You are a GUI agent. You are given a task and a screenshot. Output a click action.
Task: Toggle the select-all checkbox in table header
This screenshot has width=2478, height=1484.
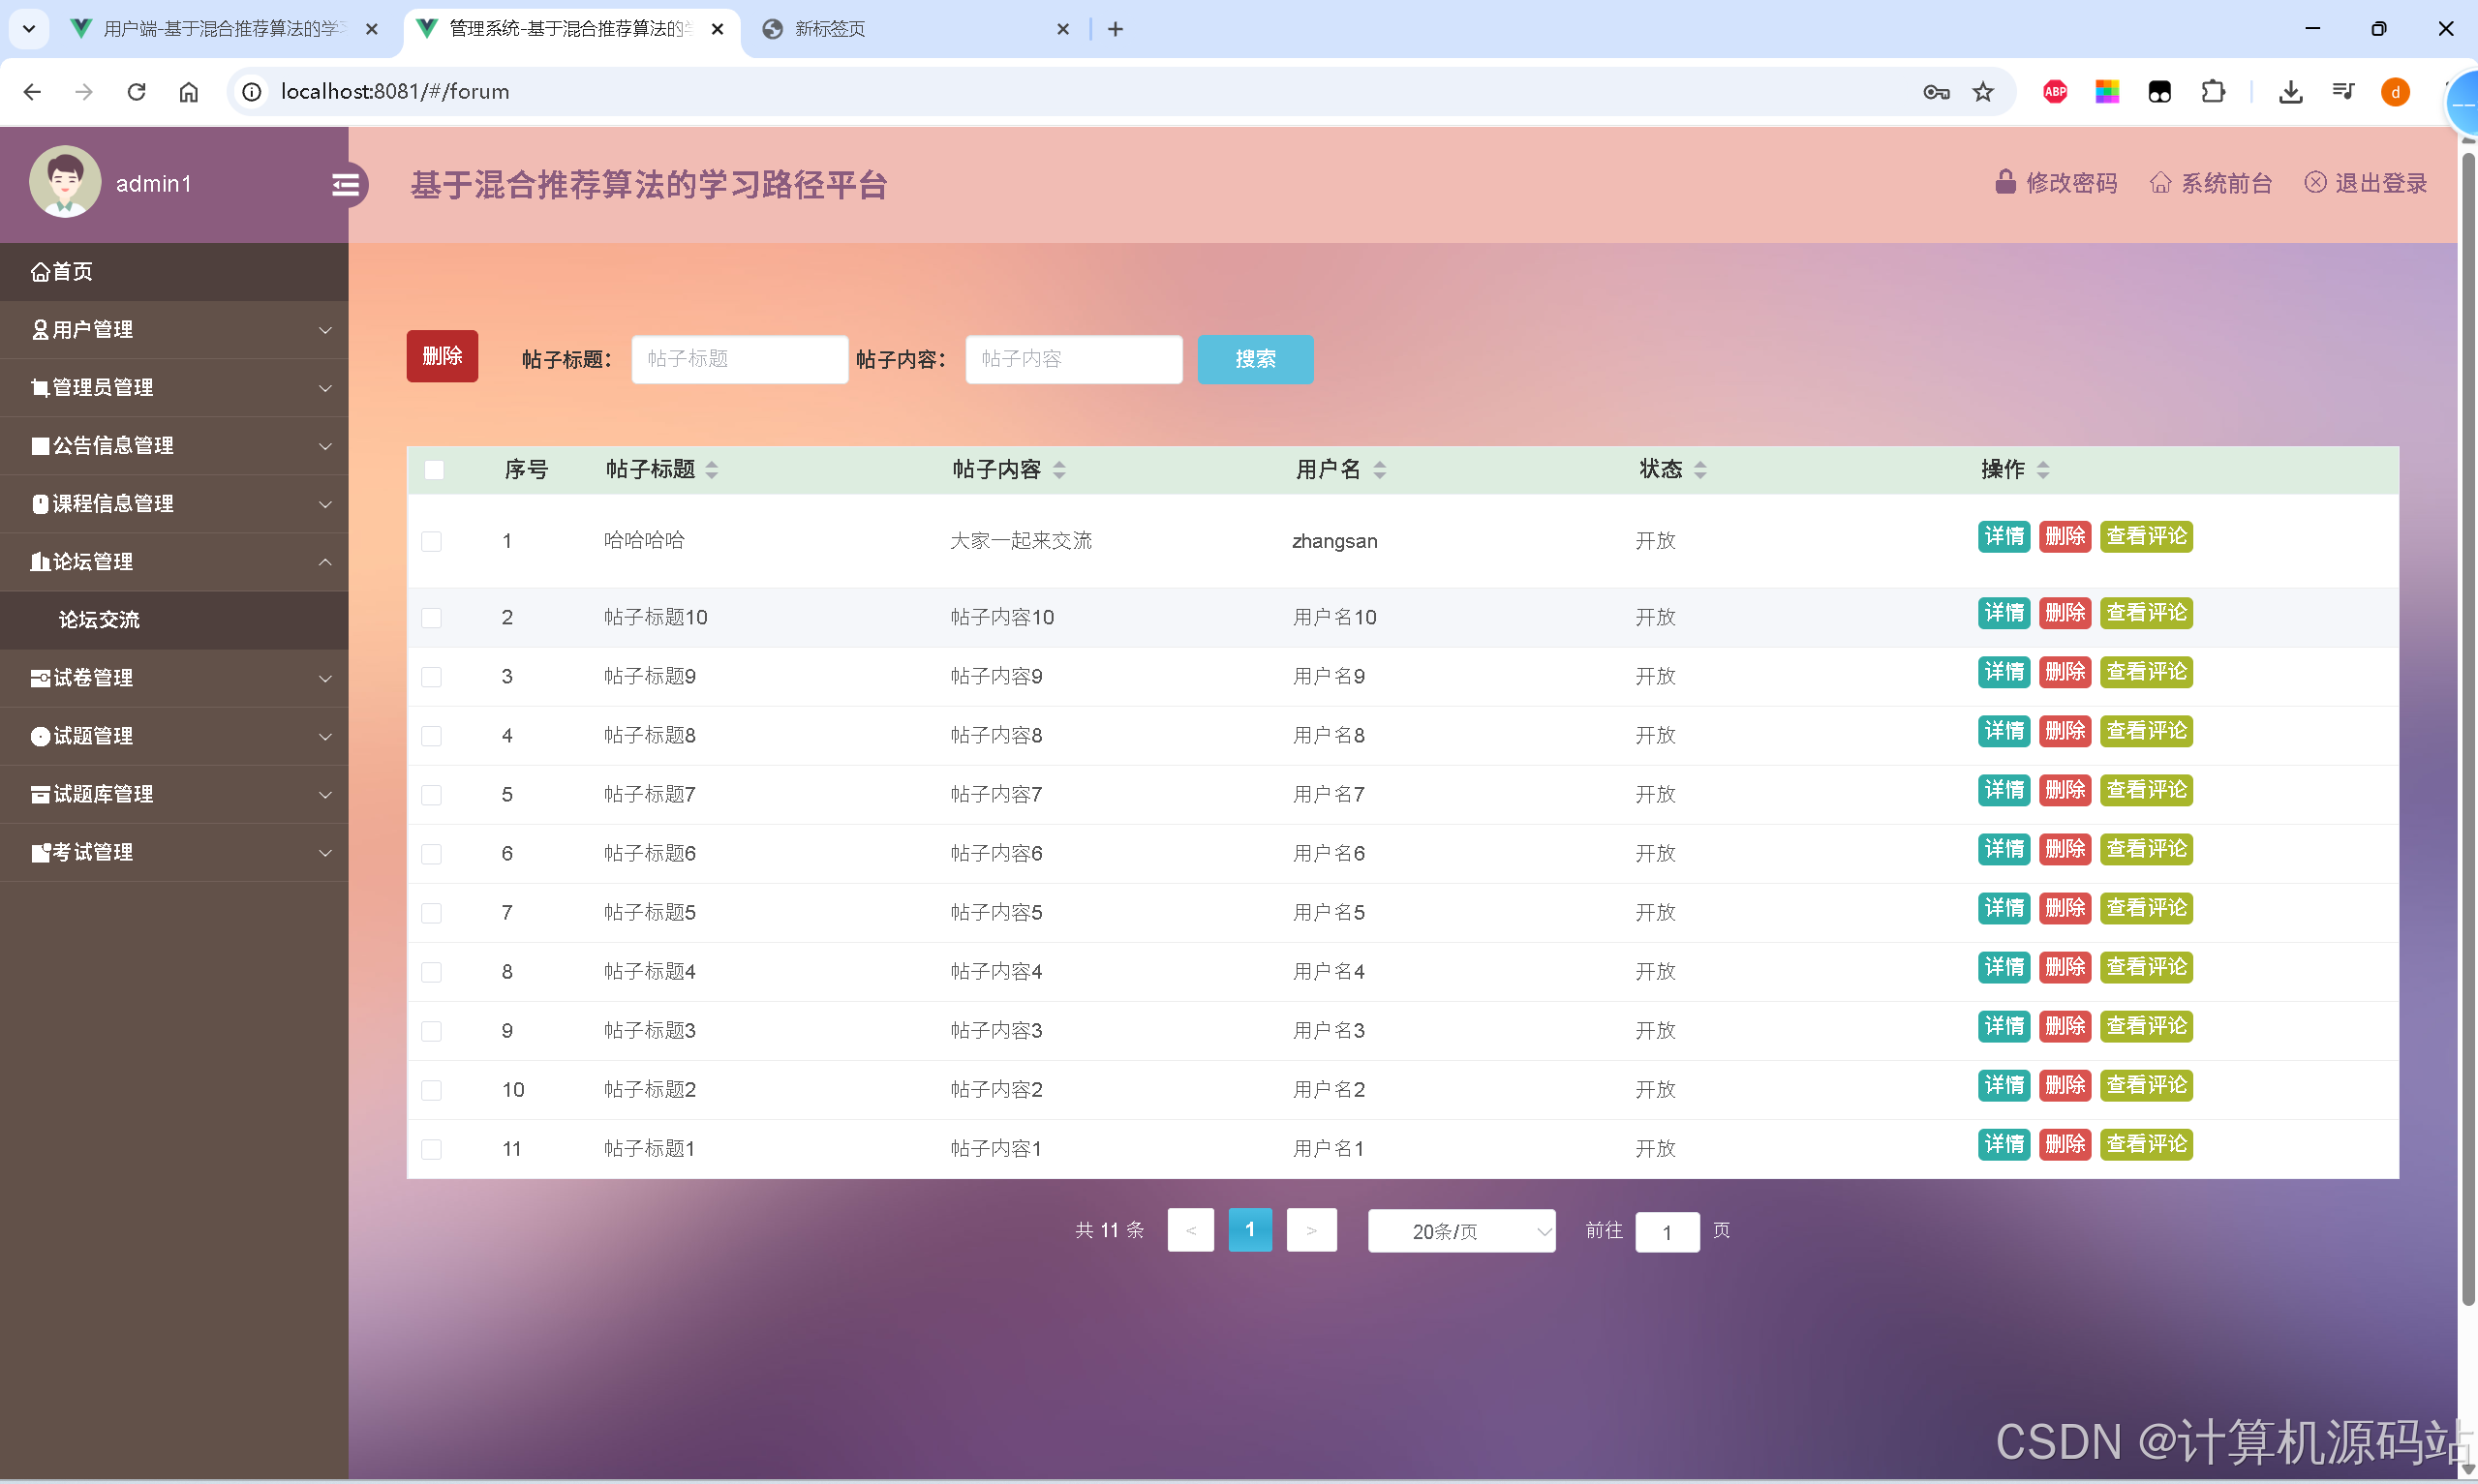pyautogui.click(x=434, y=469)
